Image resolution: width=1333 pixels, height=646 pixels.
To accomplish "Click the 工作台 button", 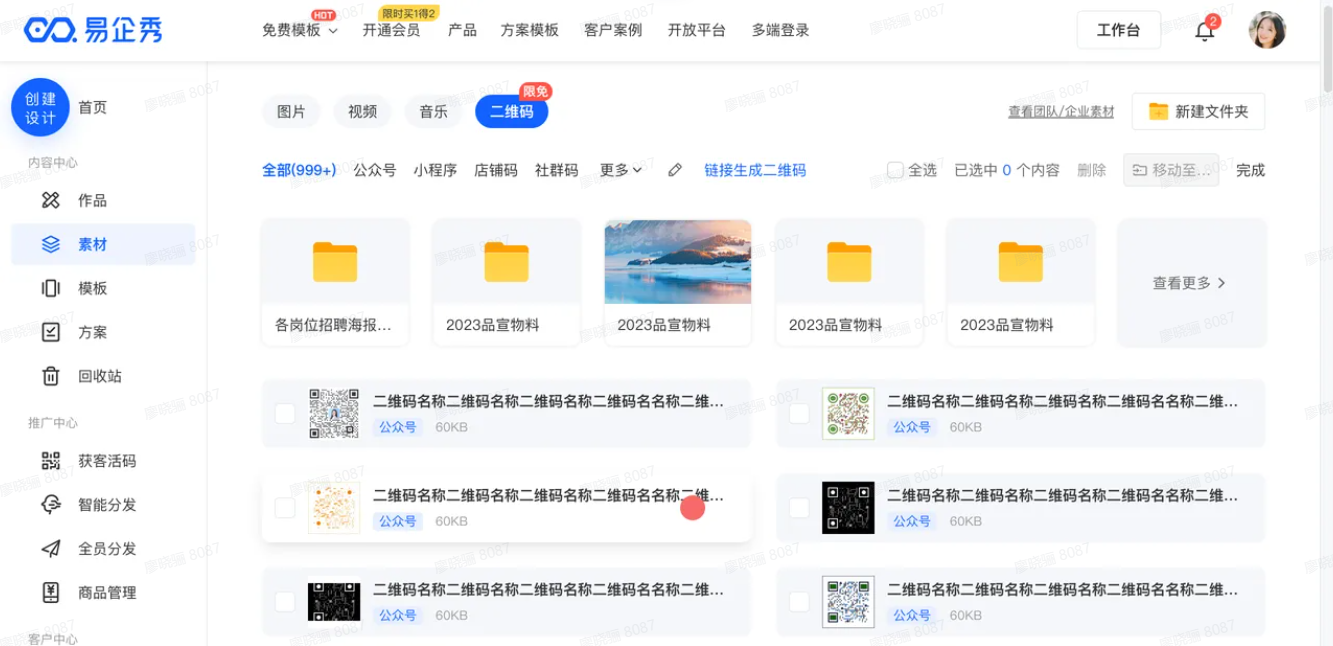I will tap(1119, 30).
